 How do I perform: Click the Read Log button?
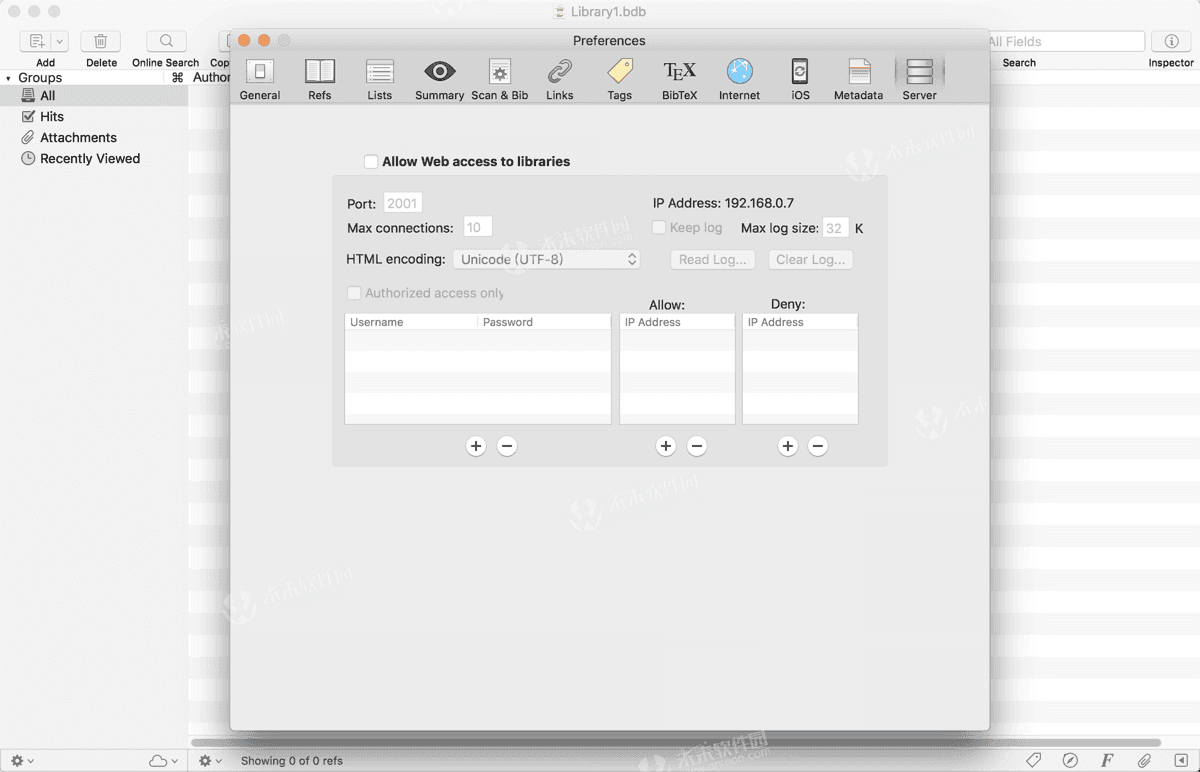click(712, 259)
